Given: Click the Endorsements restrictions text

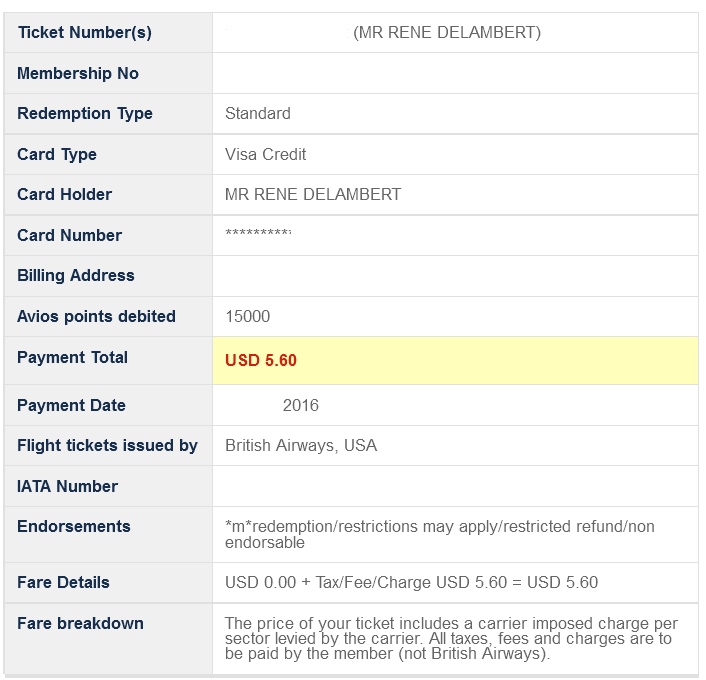Looking at the screenshot, I should click(x=440, y=534).
